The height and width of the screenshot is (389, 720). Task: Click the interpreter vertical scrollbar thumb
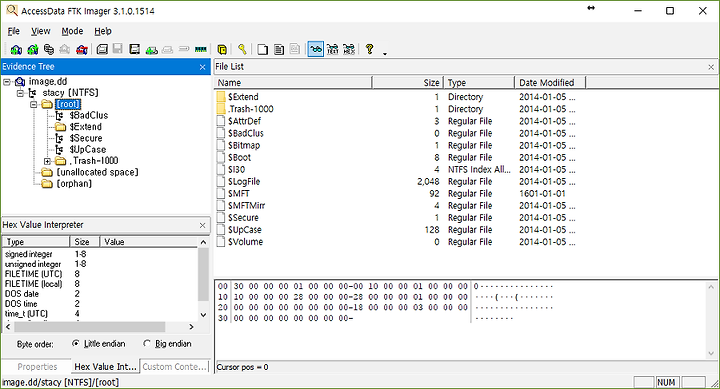click(x=203, y=275)
